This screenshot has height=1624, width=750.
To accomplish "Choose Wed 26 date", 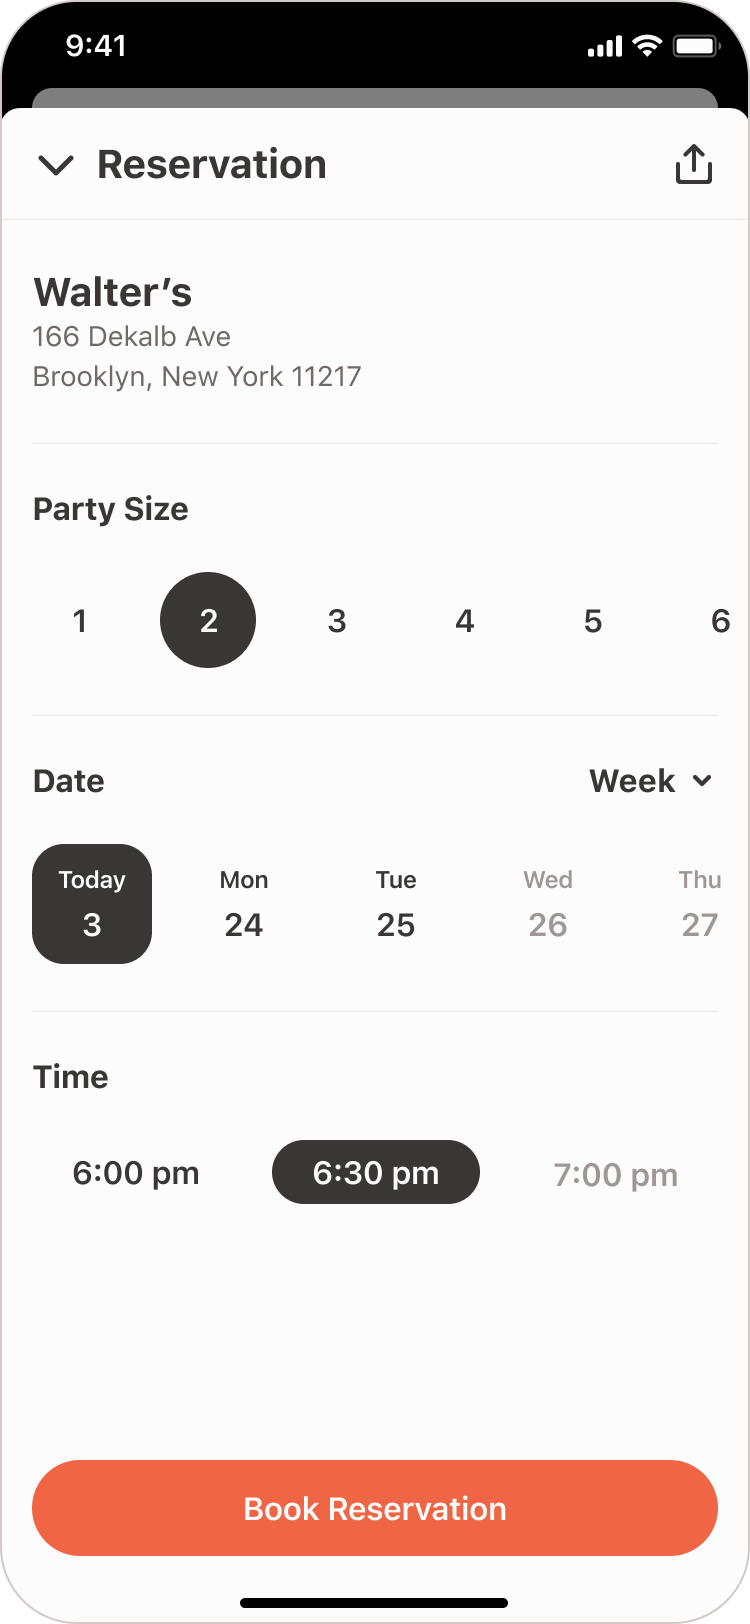I will [x=548, y=904].
